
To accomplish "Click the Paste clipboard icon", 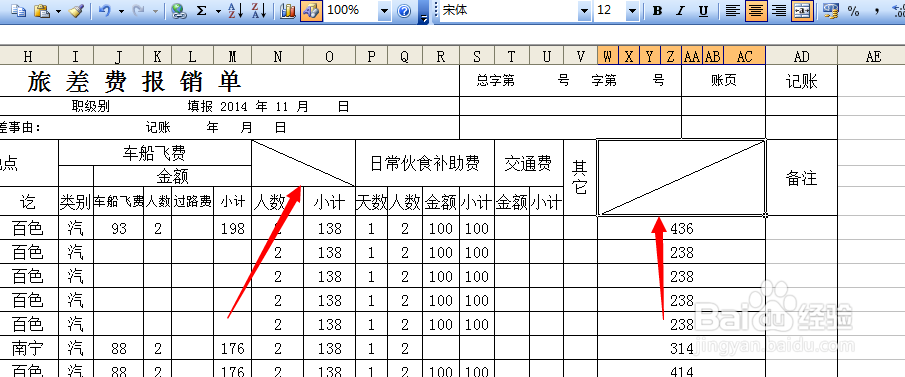I will pyautogui.click(x=42, y=10).
